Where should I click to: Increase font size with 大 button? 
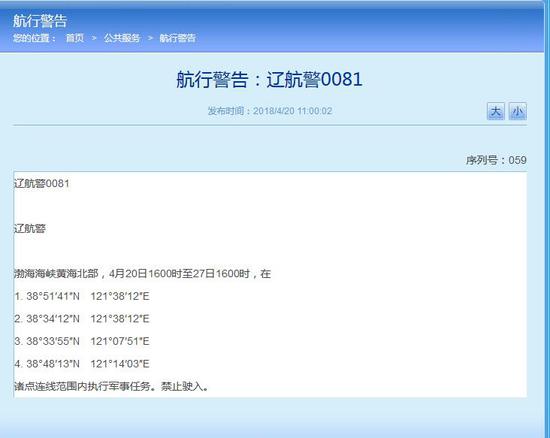click(x=496, y=112)
